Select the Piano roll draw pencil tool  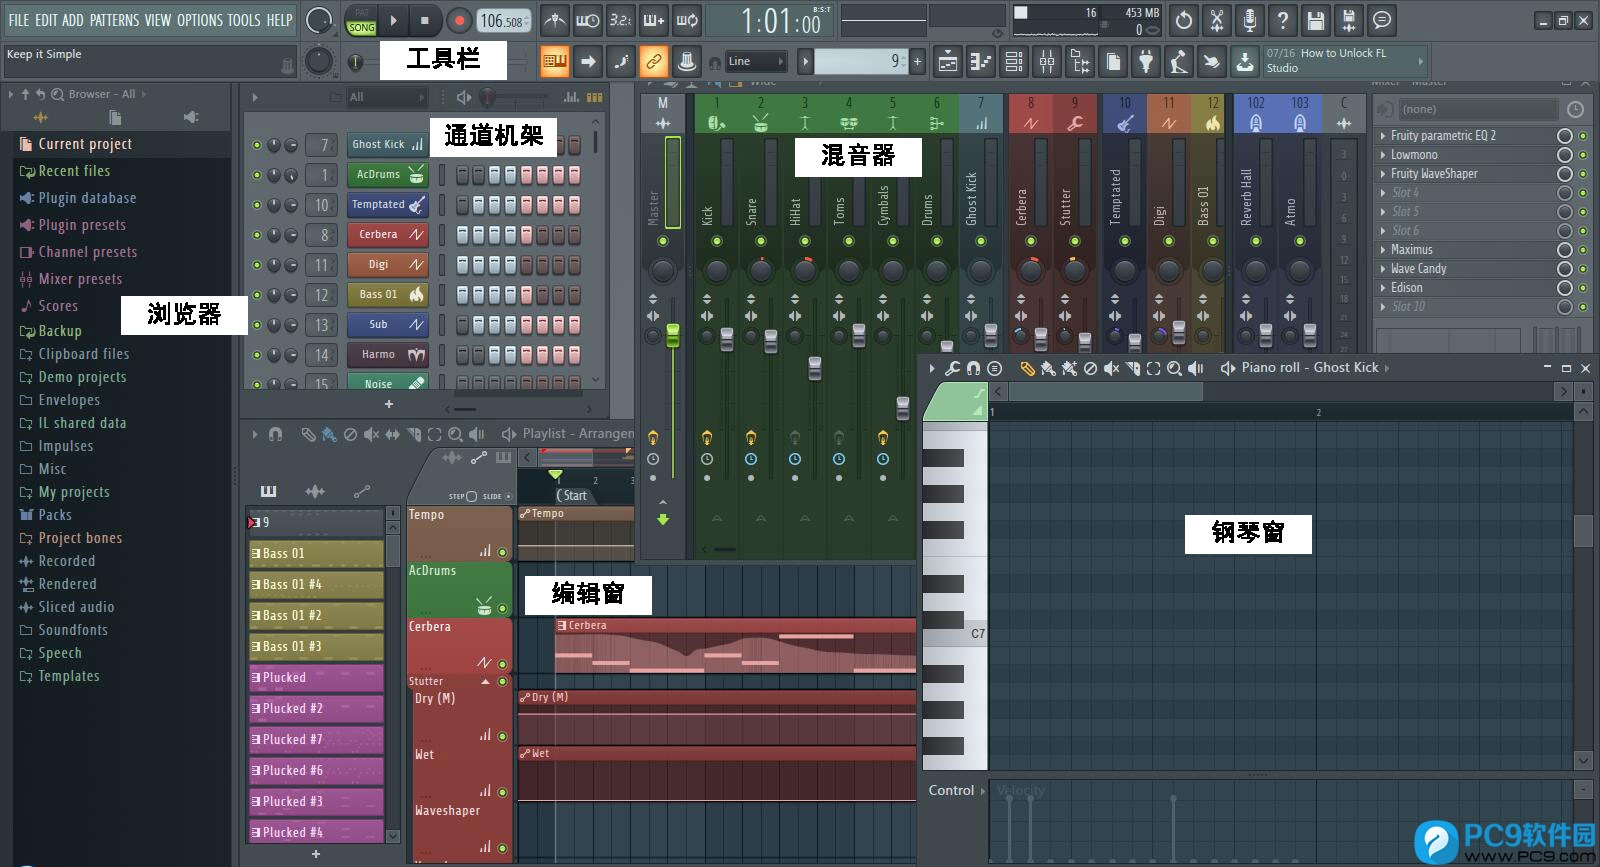click(x=1027, y=368)
